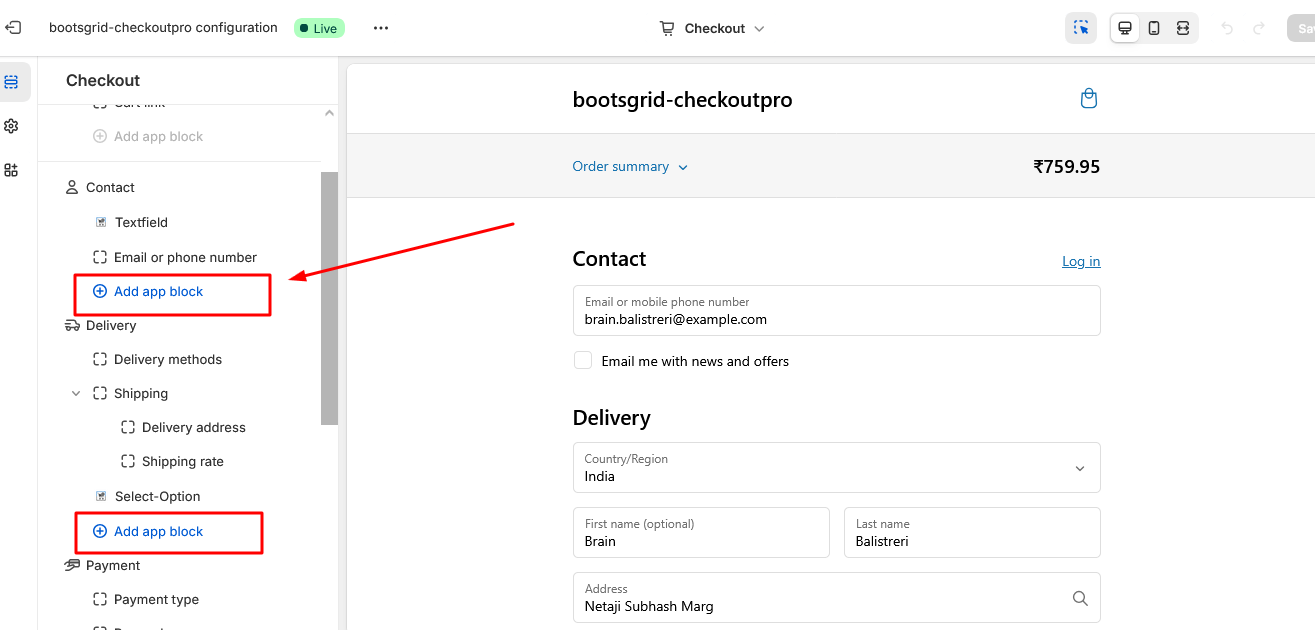Click the Live status badge
The image size is (1315, 630).
[319, 28]
